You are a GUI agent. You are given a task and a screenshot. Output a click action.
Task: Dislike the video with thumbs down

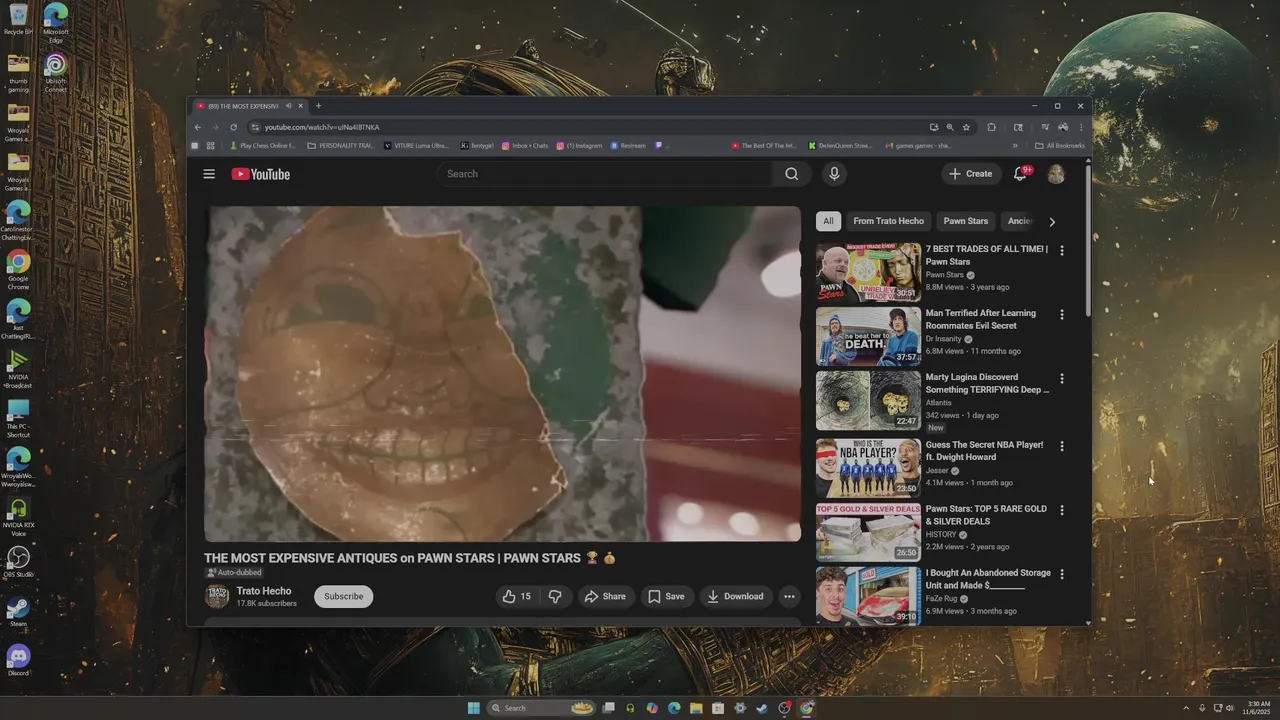[555, 596]
